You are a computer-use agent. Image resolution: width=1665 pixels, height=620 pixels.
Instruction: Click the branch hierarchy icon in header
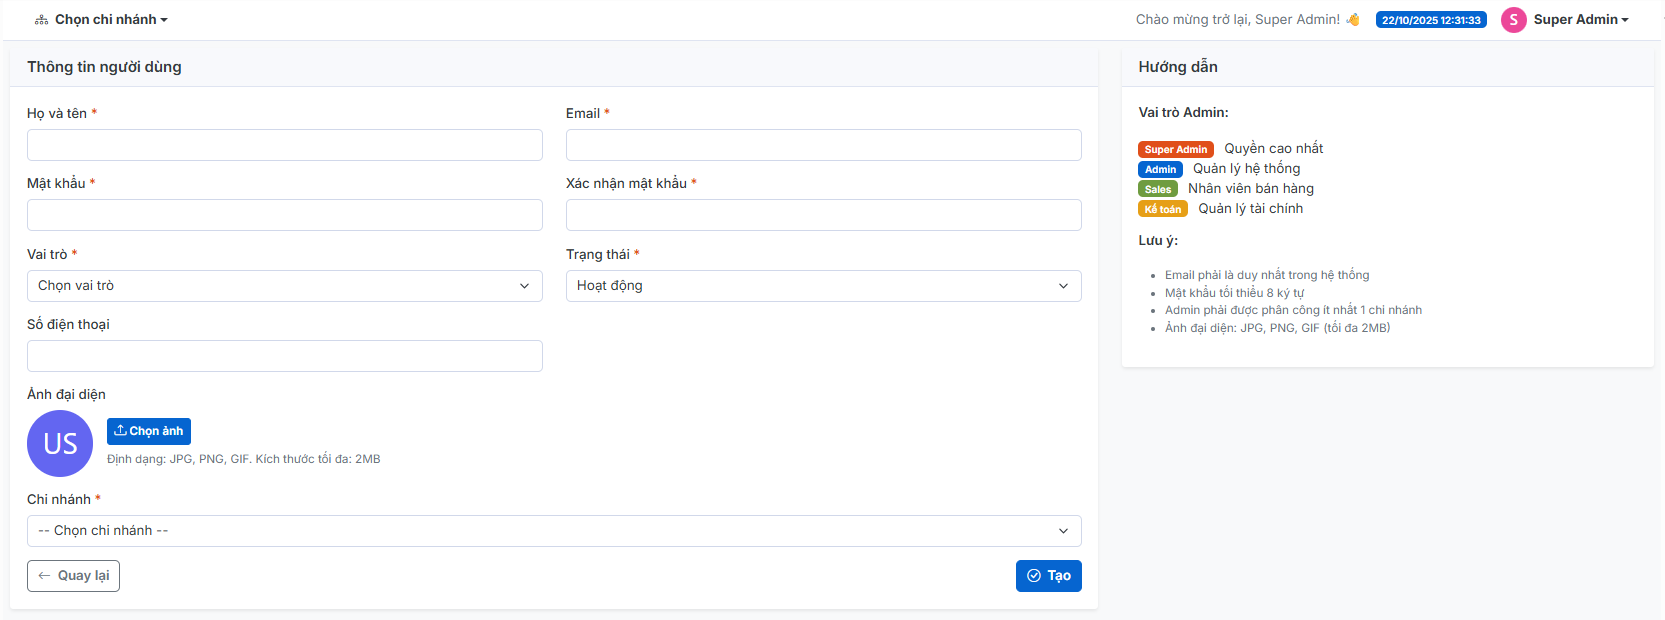click(x=41, y=20)
